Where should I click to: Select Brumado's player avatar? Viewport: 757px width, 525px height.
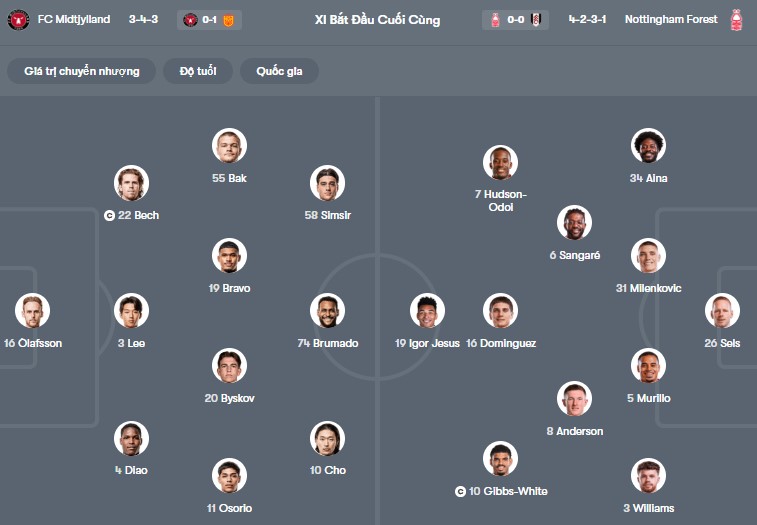327,311
